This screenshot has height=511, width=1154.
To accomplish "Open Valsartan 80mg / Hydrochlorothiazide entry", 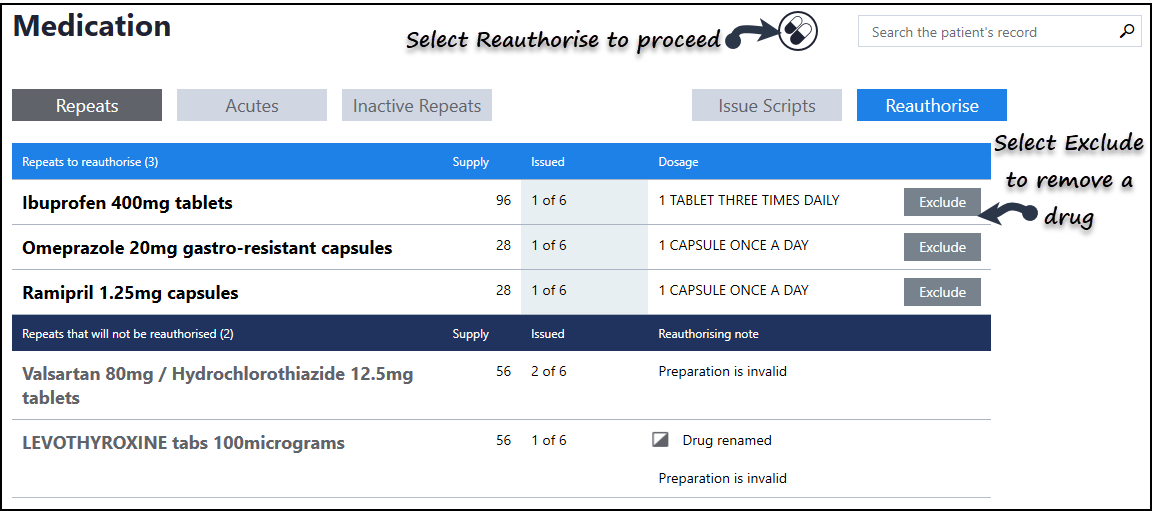I will tap(217, 385).
